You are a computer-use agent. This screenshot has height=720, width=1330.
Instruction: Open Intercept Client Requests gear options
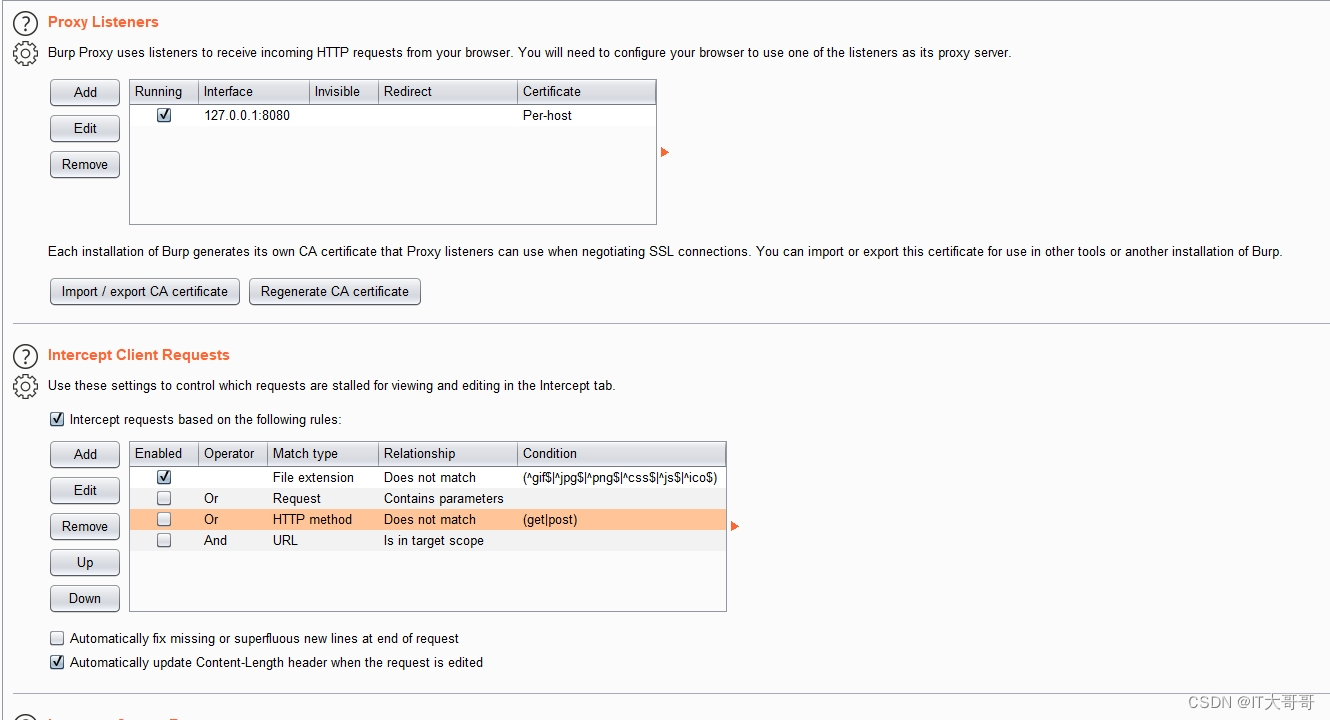click(25, 386)
